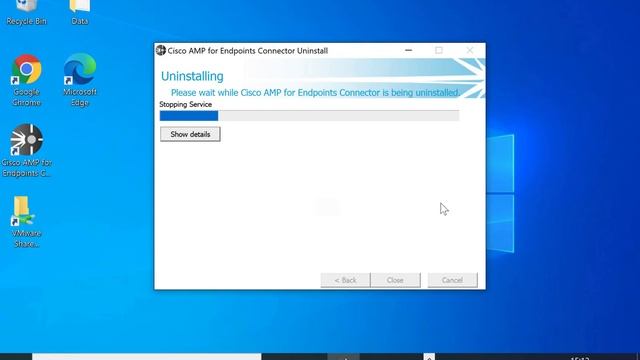This screenshot has width=640, height=360.
Task: Click the 'Uninstalling' heading text
Action: pyautogui.click(x=192, y=76)
